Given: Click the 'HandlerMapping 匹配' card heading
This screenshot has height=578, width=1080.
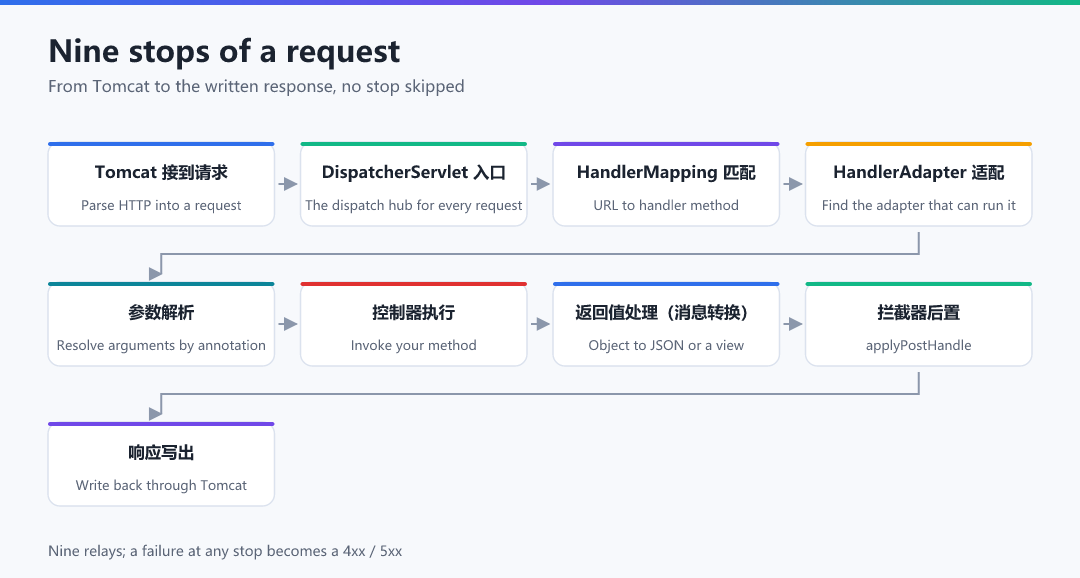Looking at the screenshot, I should tap(666, 172).
